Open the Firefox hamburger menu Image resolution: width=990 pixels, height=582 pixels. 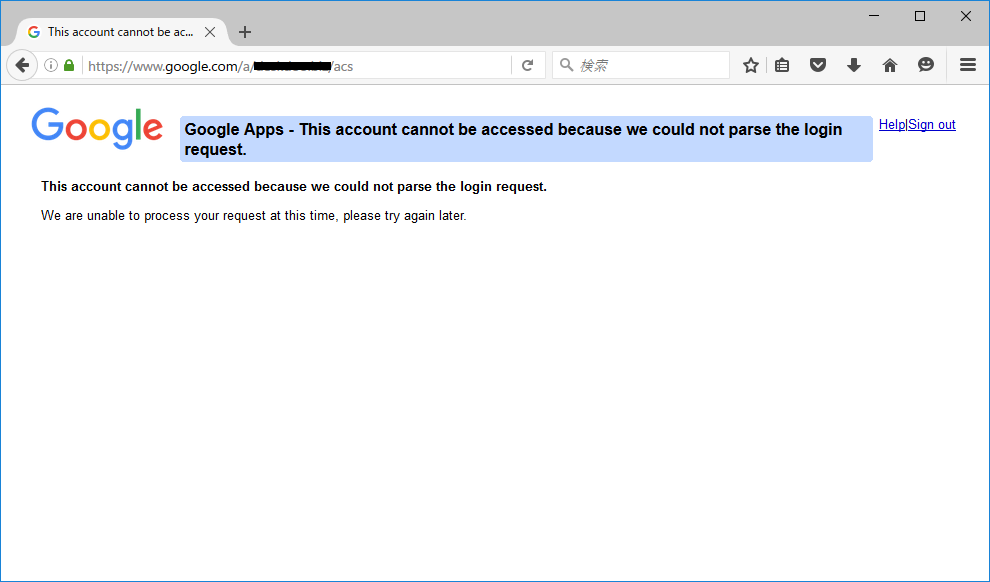point(968,65)
